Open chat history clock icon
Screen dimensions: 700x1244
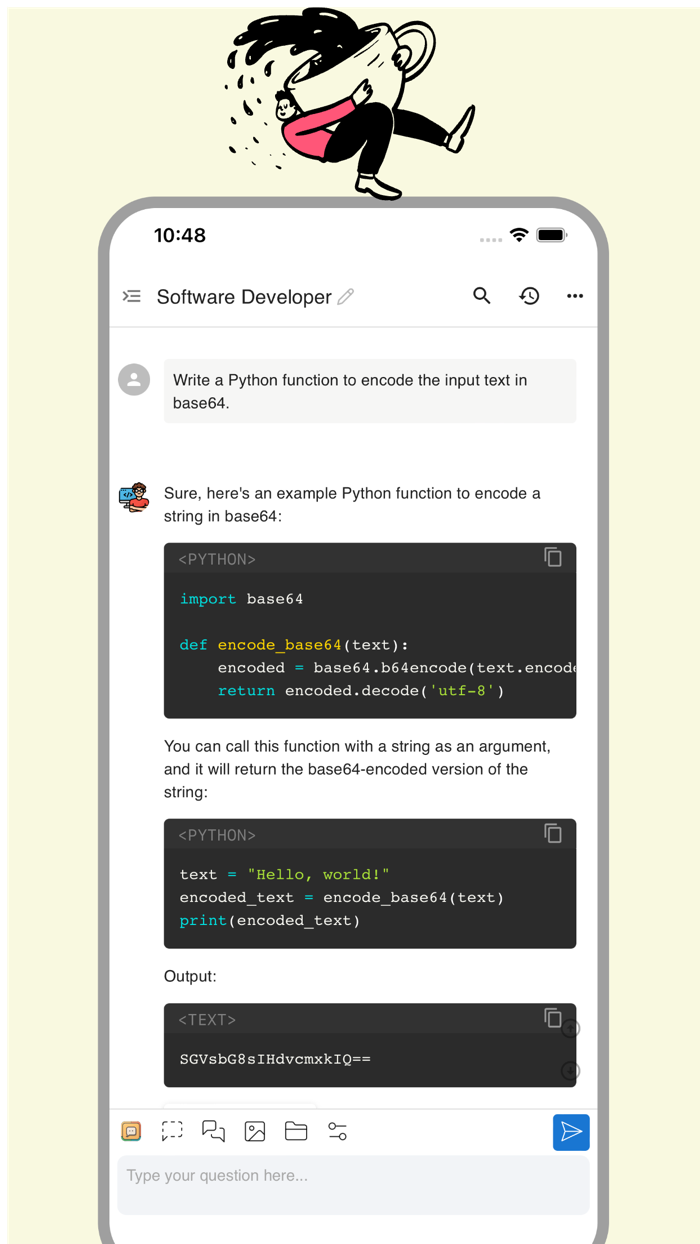[529, 296]
